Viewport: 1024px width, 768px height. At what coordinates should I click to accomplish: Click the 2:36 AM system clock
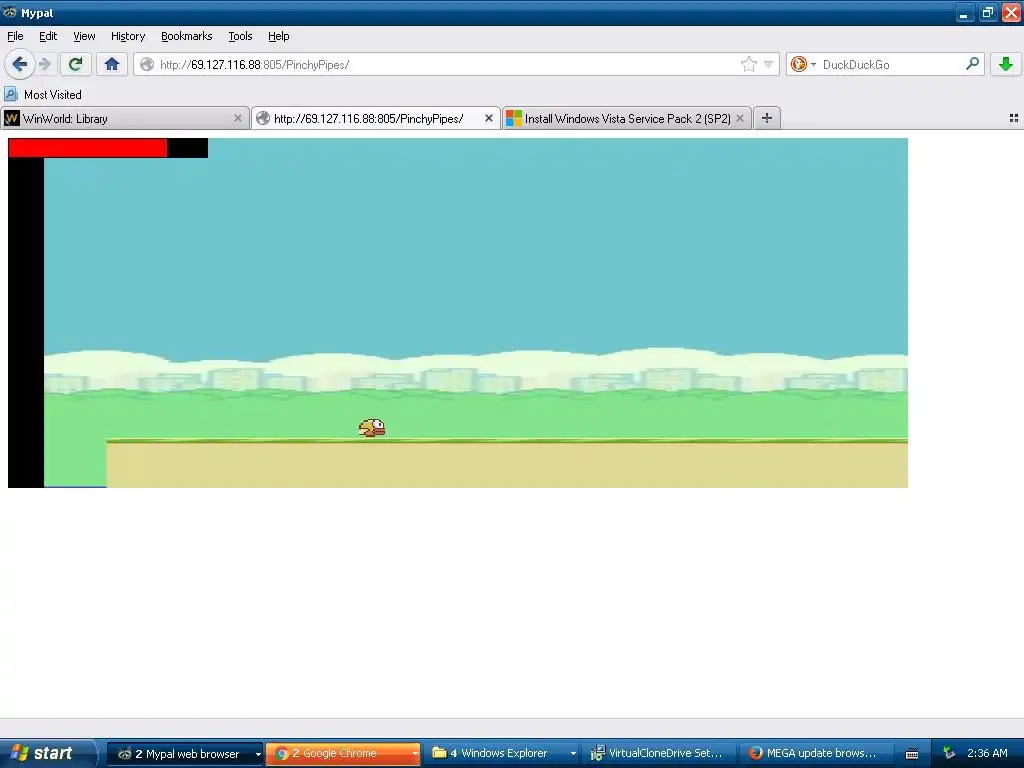987,753
